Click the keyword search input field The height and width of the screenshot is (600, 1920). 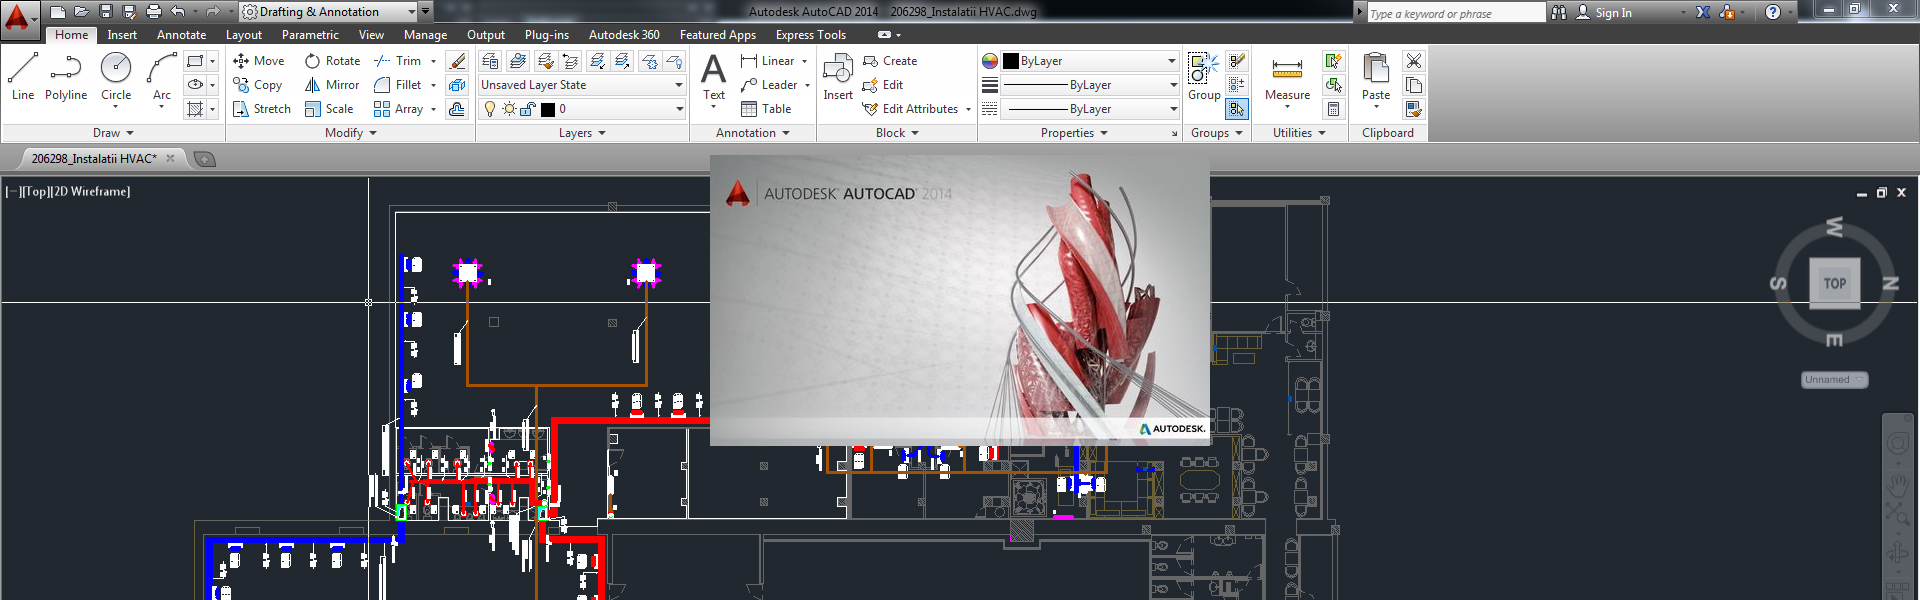[1456, 13]
